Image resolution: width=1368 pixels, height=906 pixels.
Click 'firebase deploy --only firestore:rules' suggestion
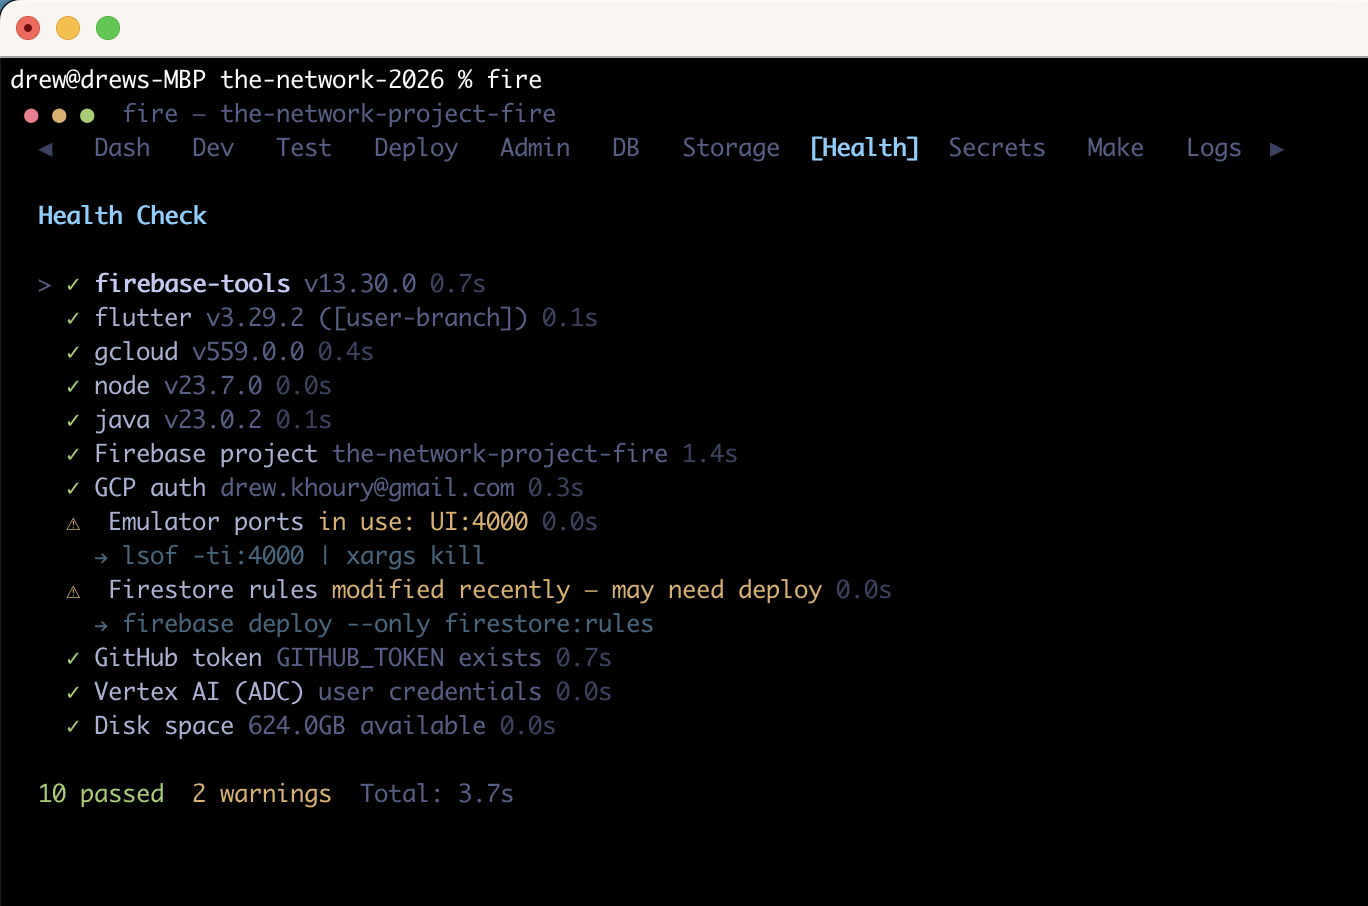coord(388,624)
